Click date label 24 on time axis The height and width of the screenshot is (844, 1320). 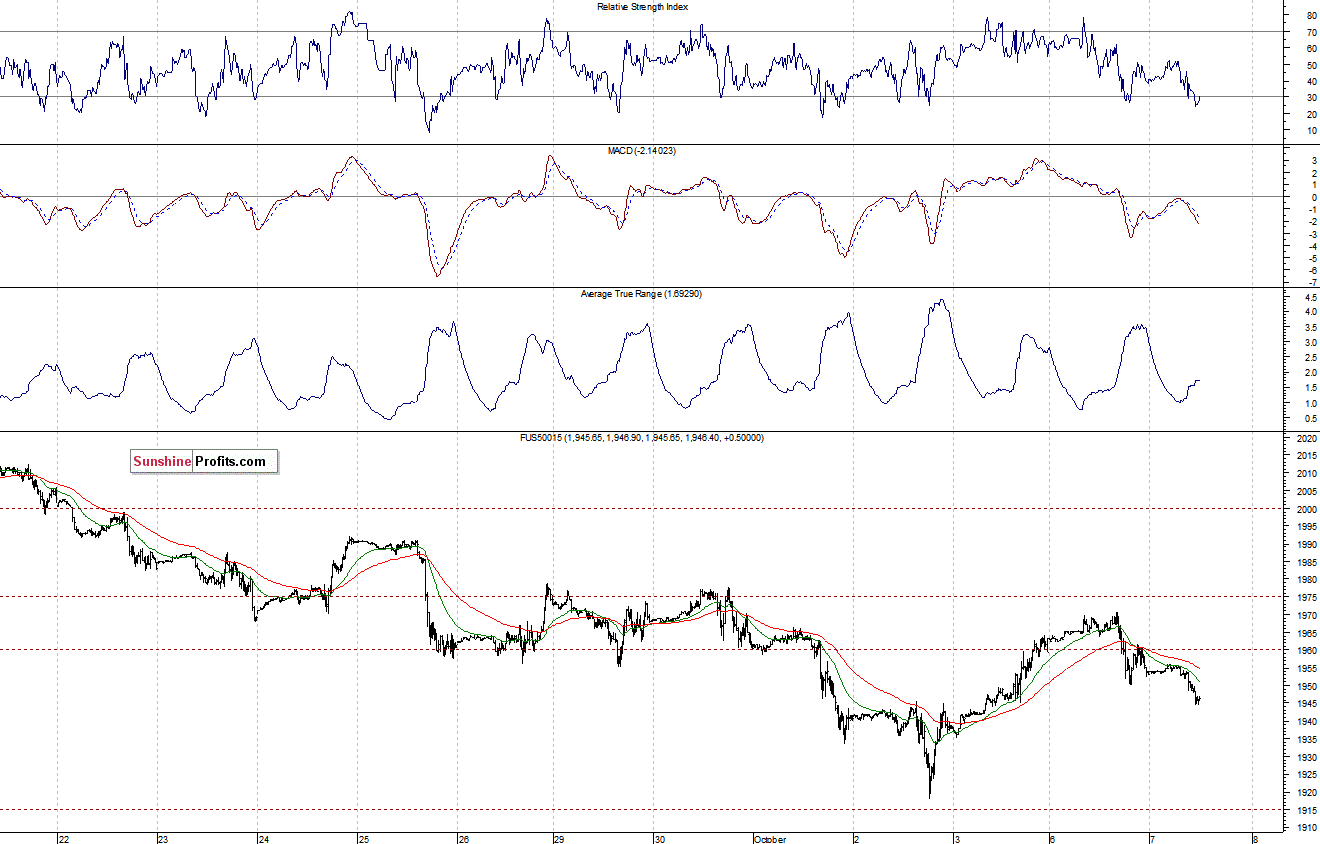point(263,838)
